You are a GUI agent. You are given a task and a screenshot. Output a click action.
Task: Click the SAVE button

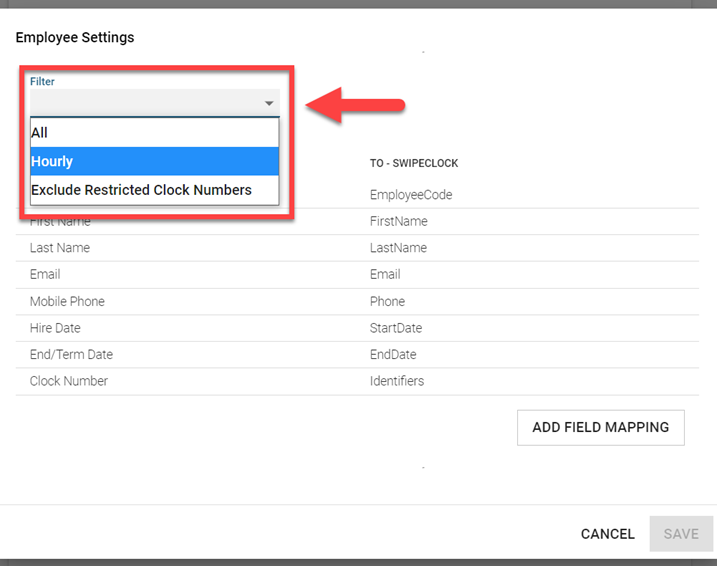pos(681,534)
